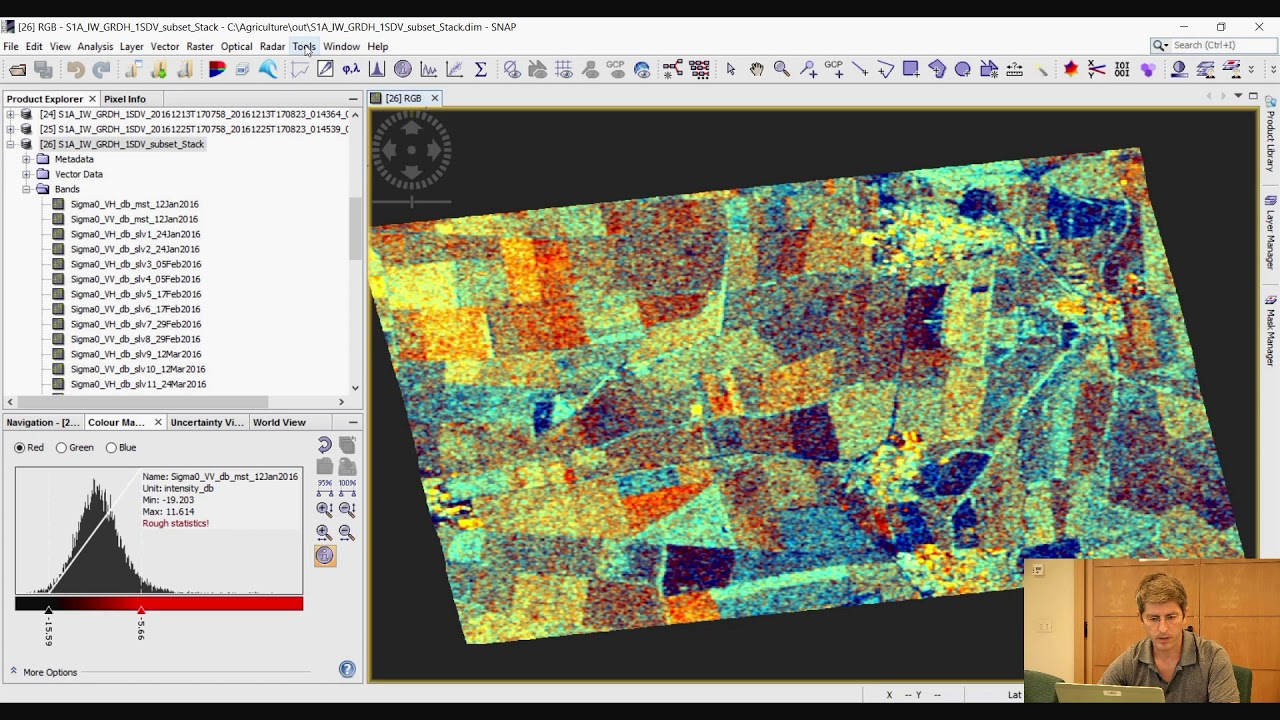Click the red slider marker at -5.66
The image size is (1280, 720).
(141, 610)
